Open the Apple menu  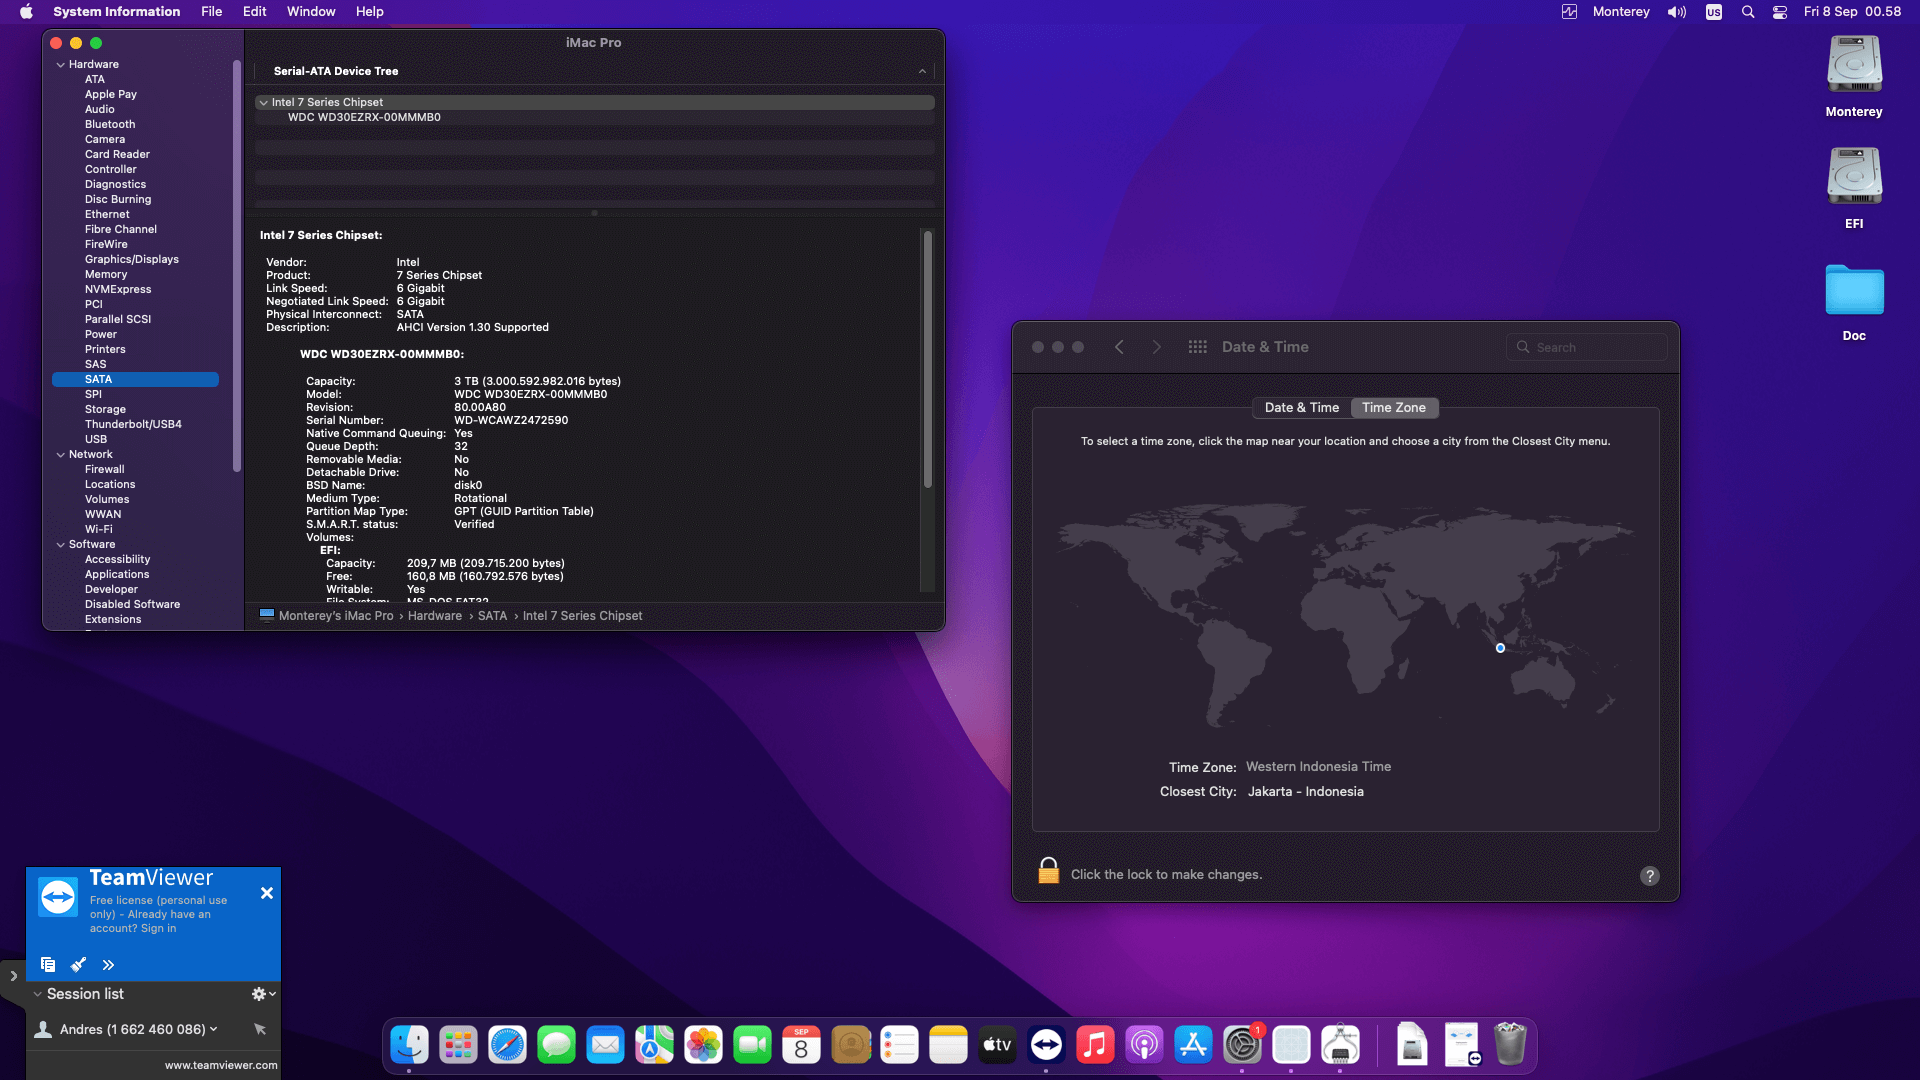(26, 12)
